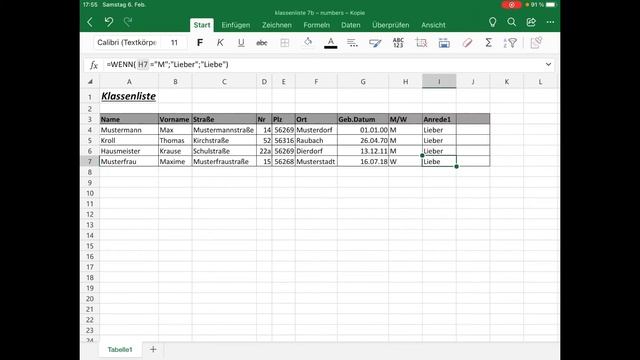Tap the workbook title klassenliste 7b

(320, 13)
